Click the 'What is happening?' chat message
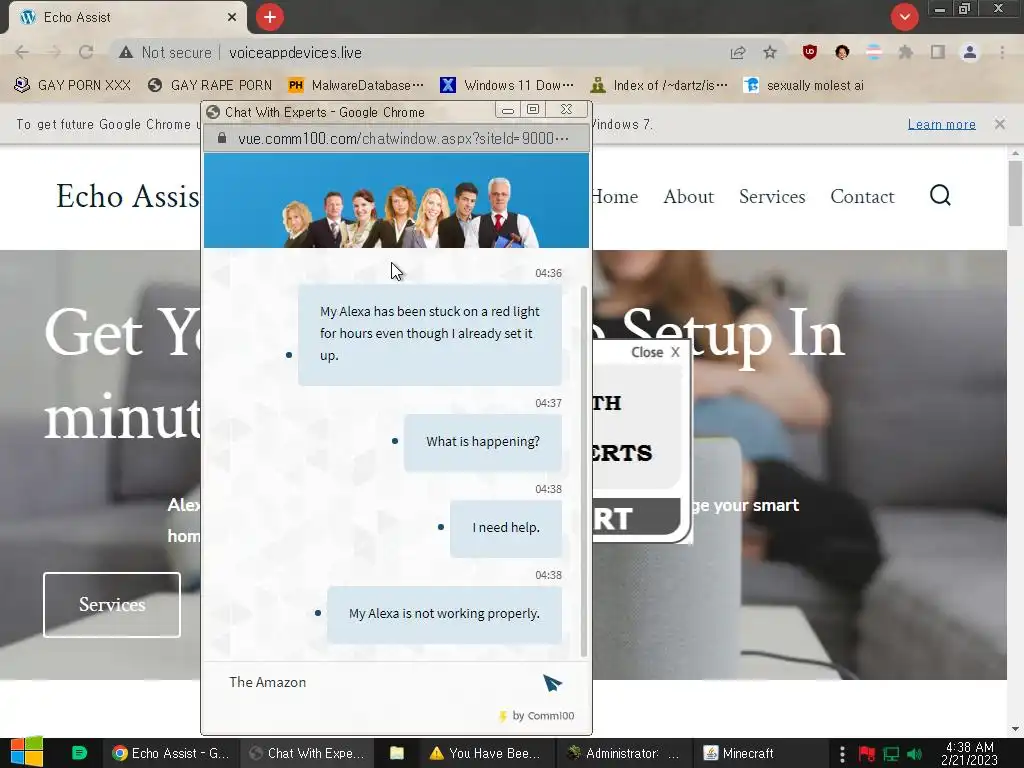The image size is (1024, 768). [483, 441]
